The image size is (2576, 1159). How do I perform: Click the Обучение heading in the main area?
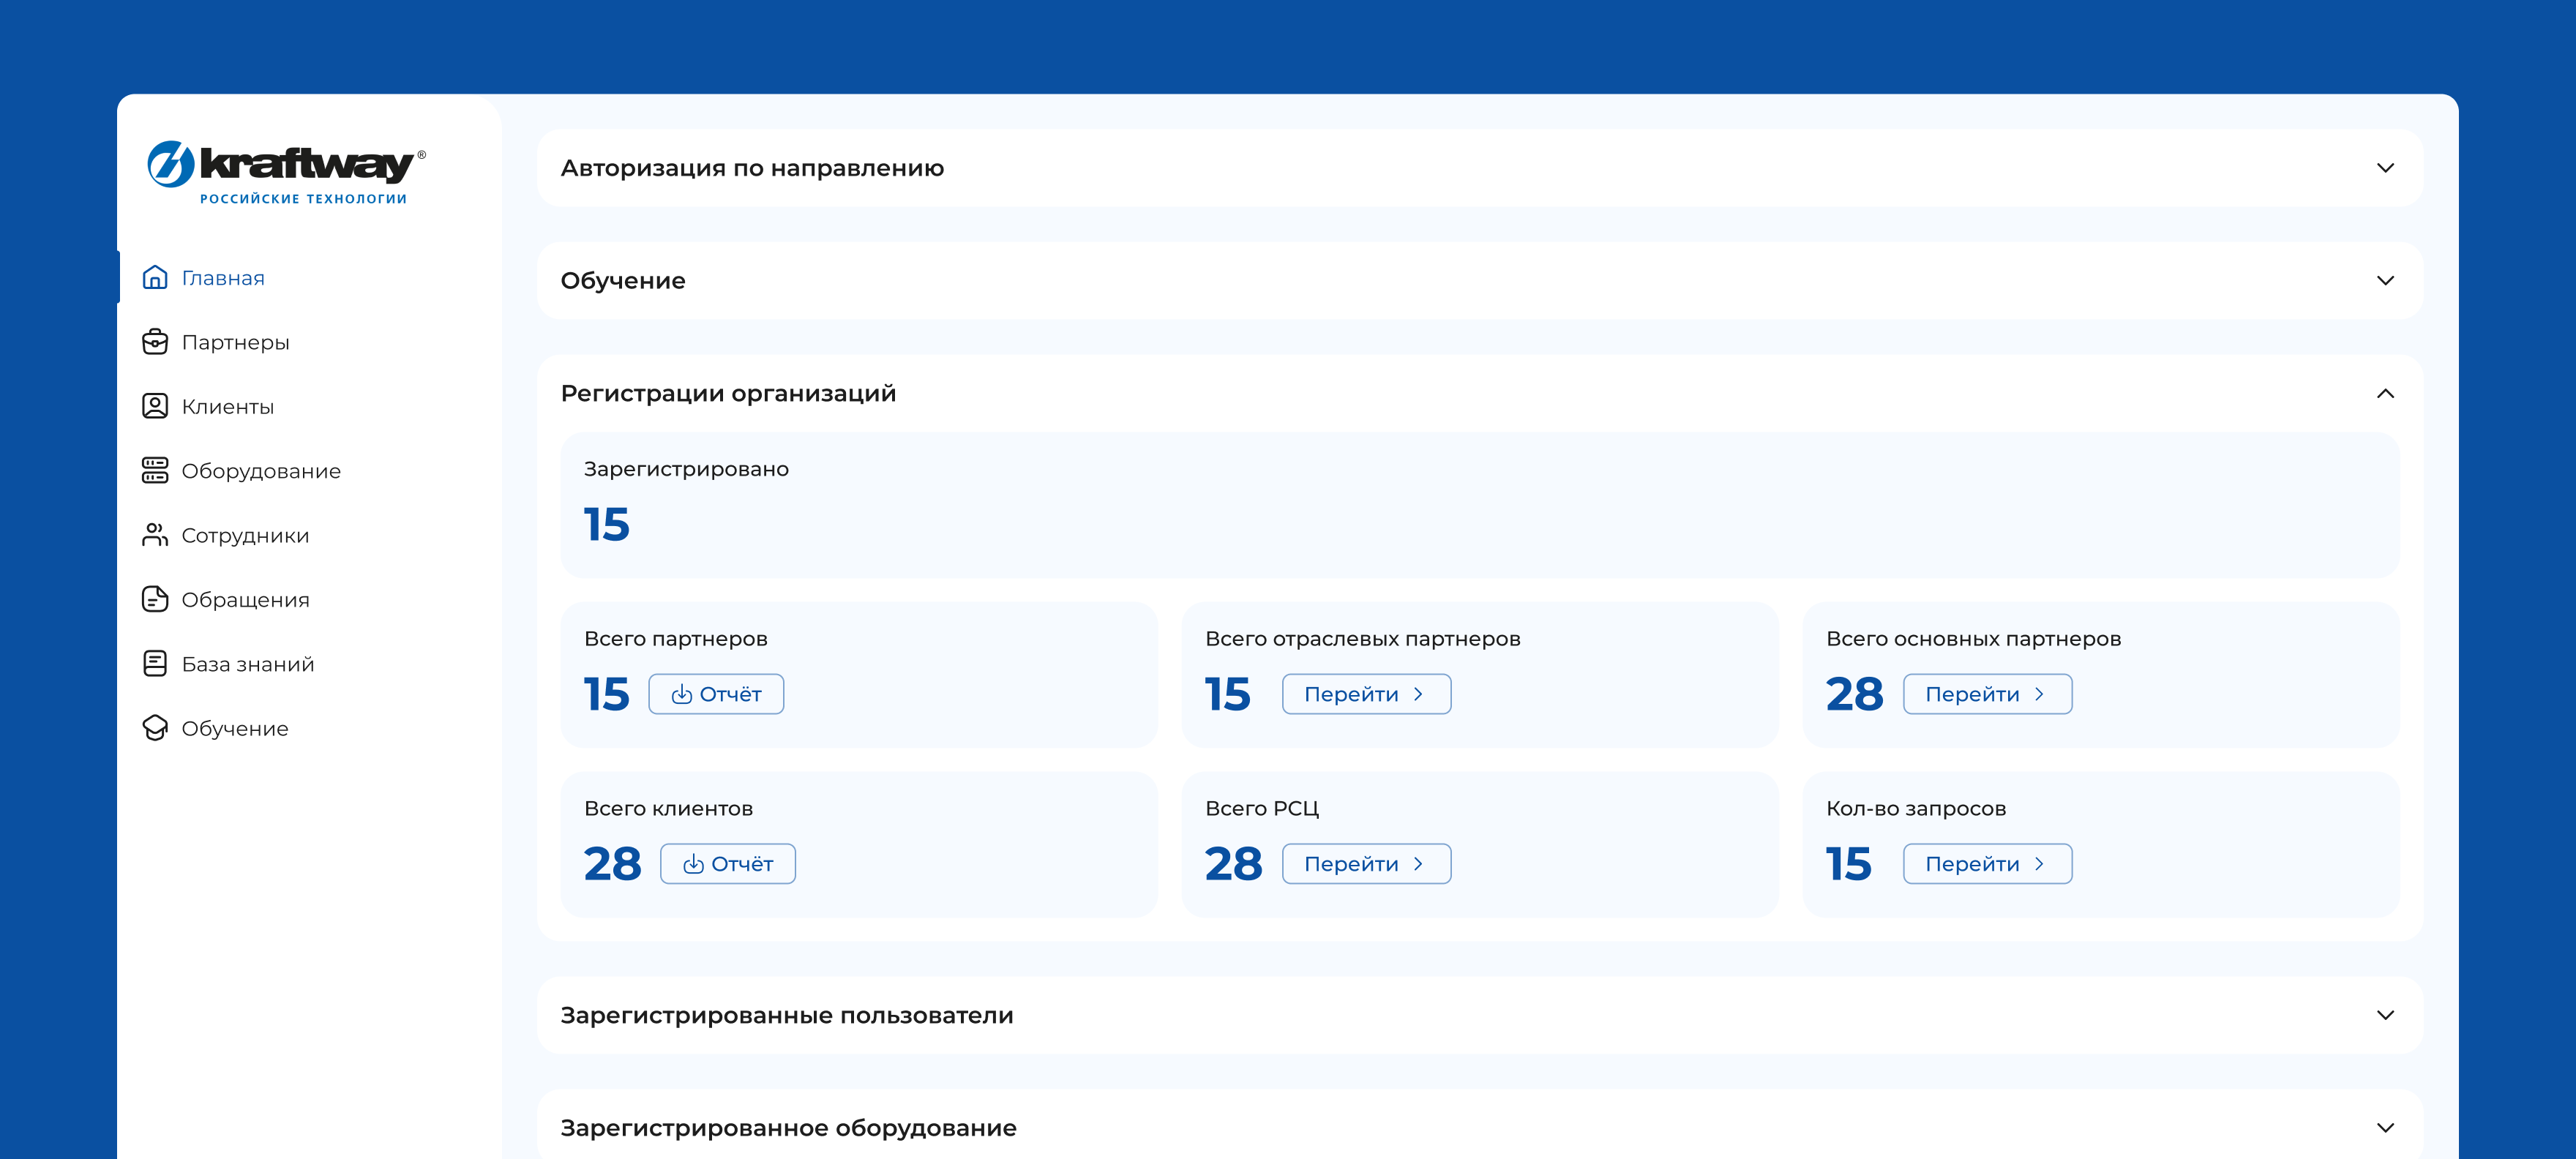[623, 280]
